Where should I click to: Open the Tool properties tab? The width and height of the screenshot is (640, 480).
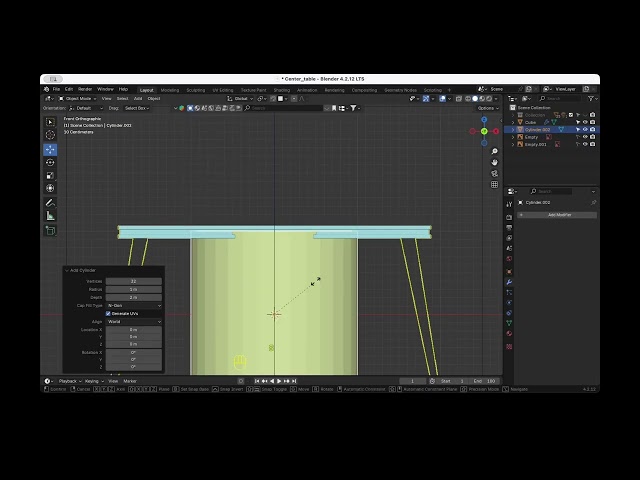pyautogui.click(x=509, y=204)
